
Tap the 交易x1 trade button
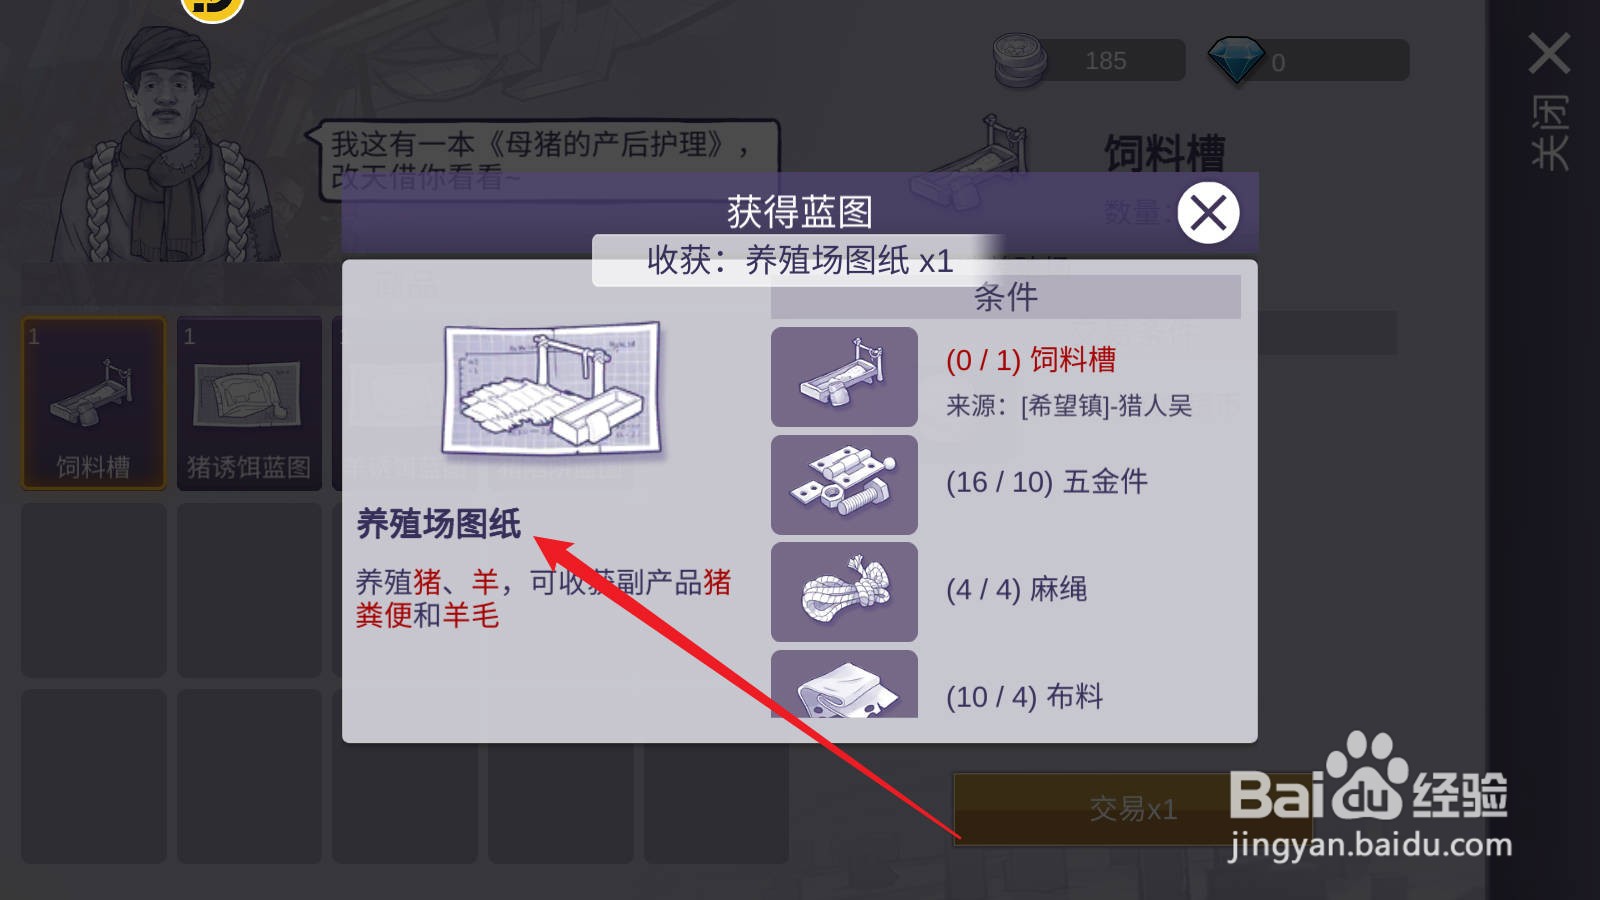[x=1132, y=809]
